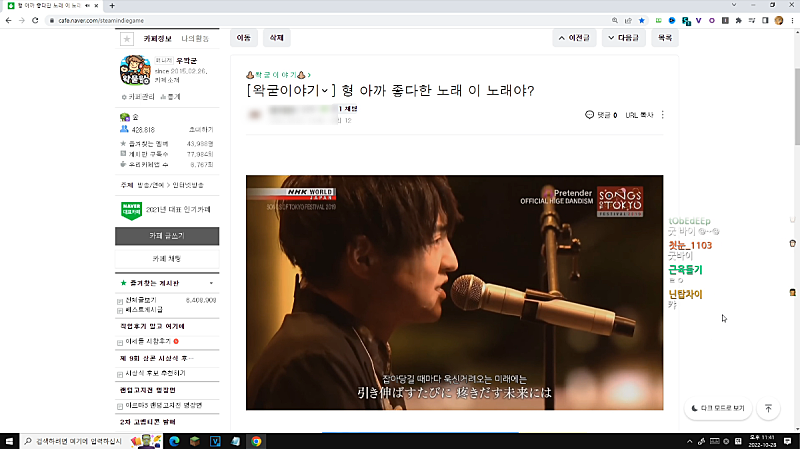Click chat username tObEdEEp
The image size is (800, 449).
(689, 221)
